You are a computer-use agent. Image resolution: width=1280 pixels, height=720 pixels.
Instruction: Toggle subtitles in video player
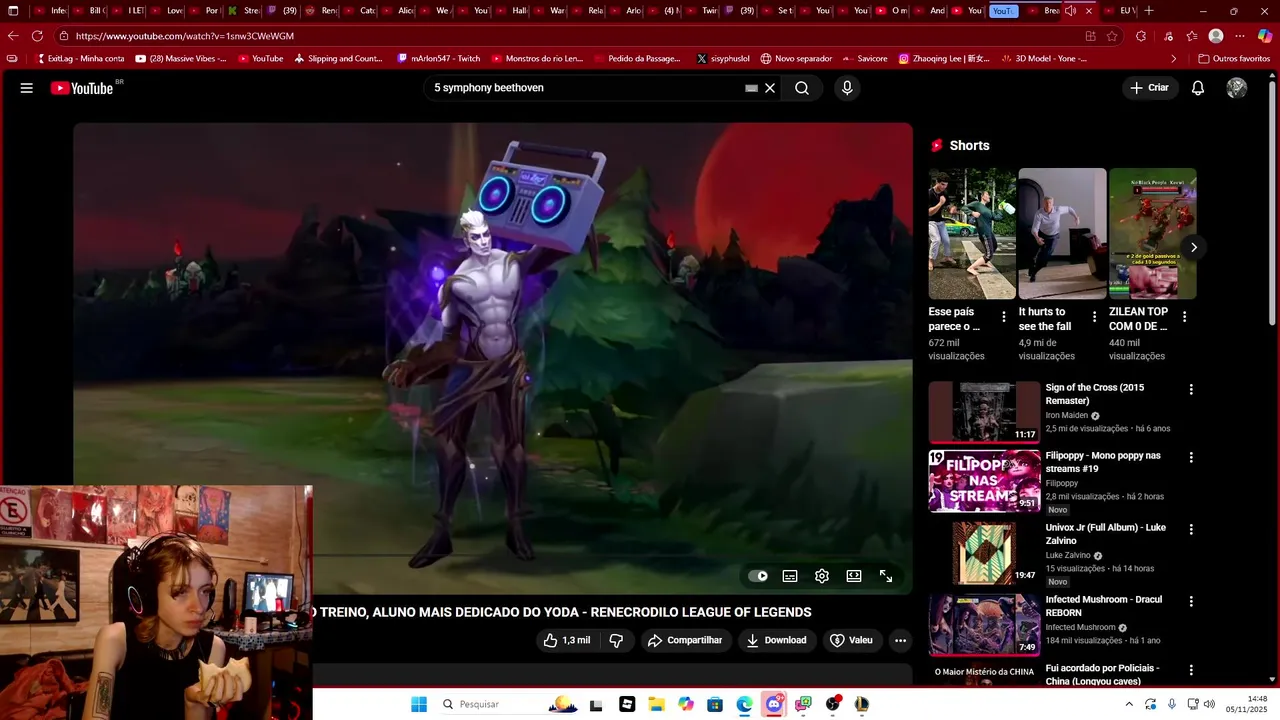click(790, 576)
